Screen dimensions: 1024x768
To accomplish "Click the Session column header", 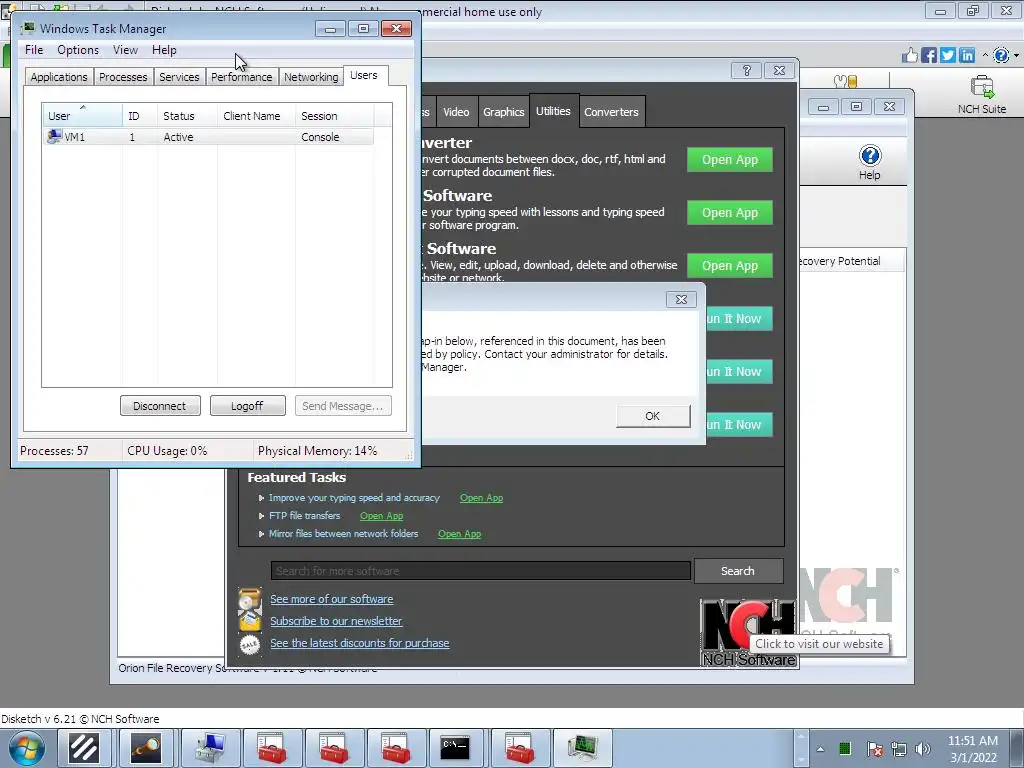I will (334, 116).
